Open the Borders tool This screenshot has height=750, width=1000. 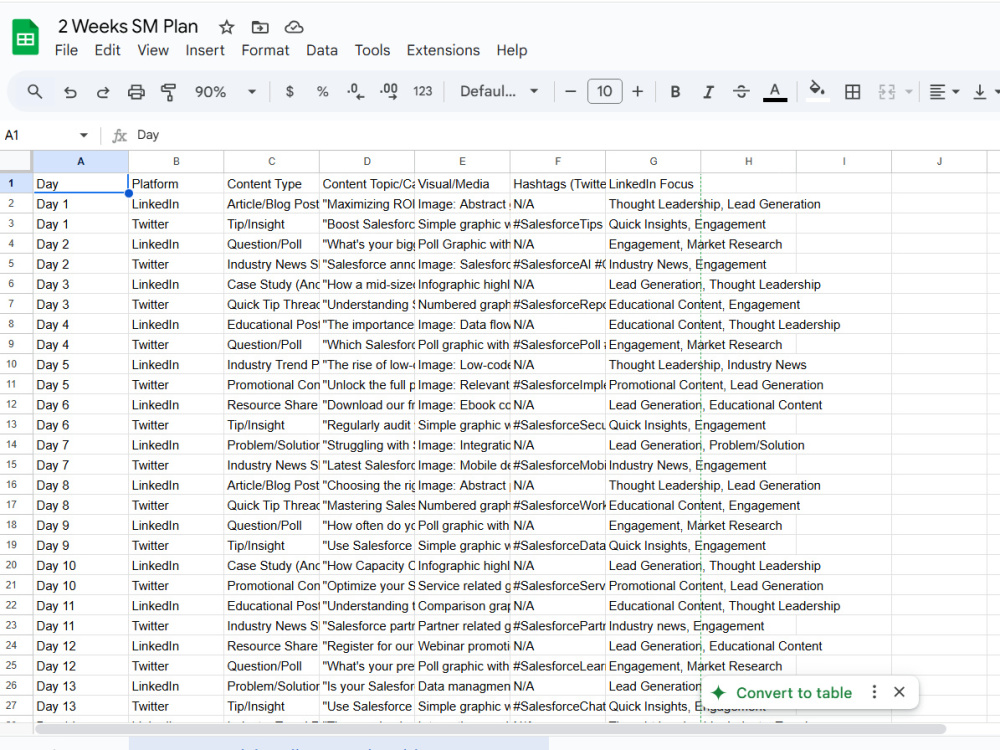(x=853, y=92)
